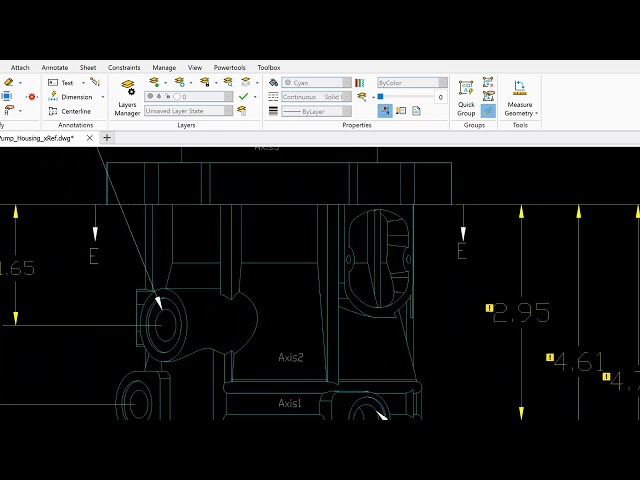Click the yellow warning badge beside 2.95
Screen dimensions: 640x480
pos(489,308)
